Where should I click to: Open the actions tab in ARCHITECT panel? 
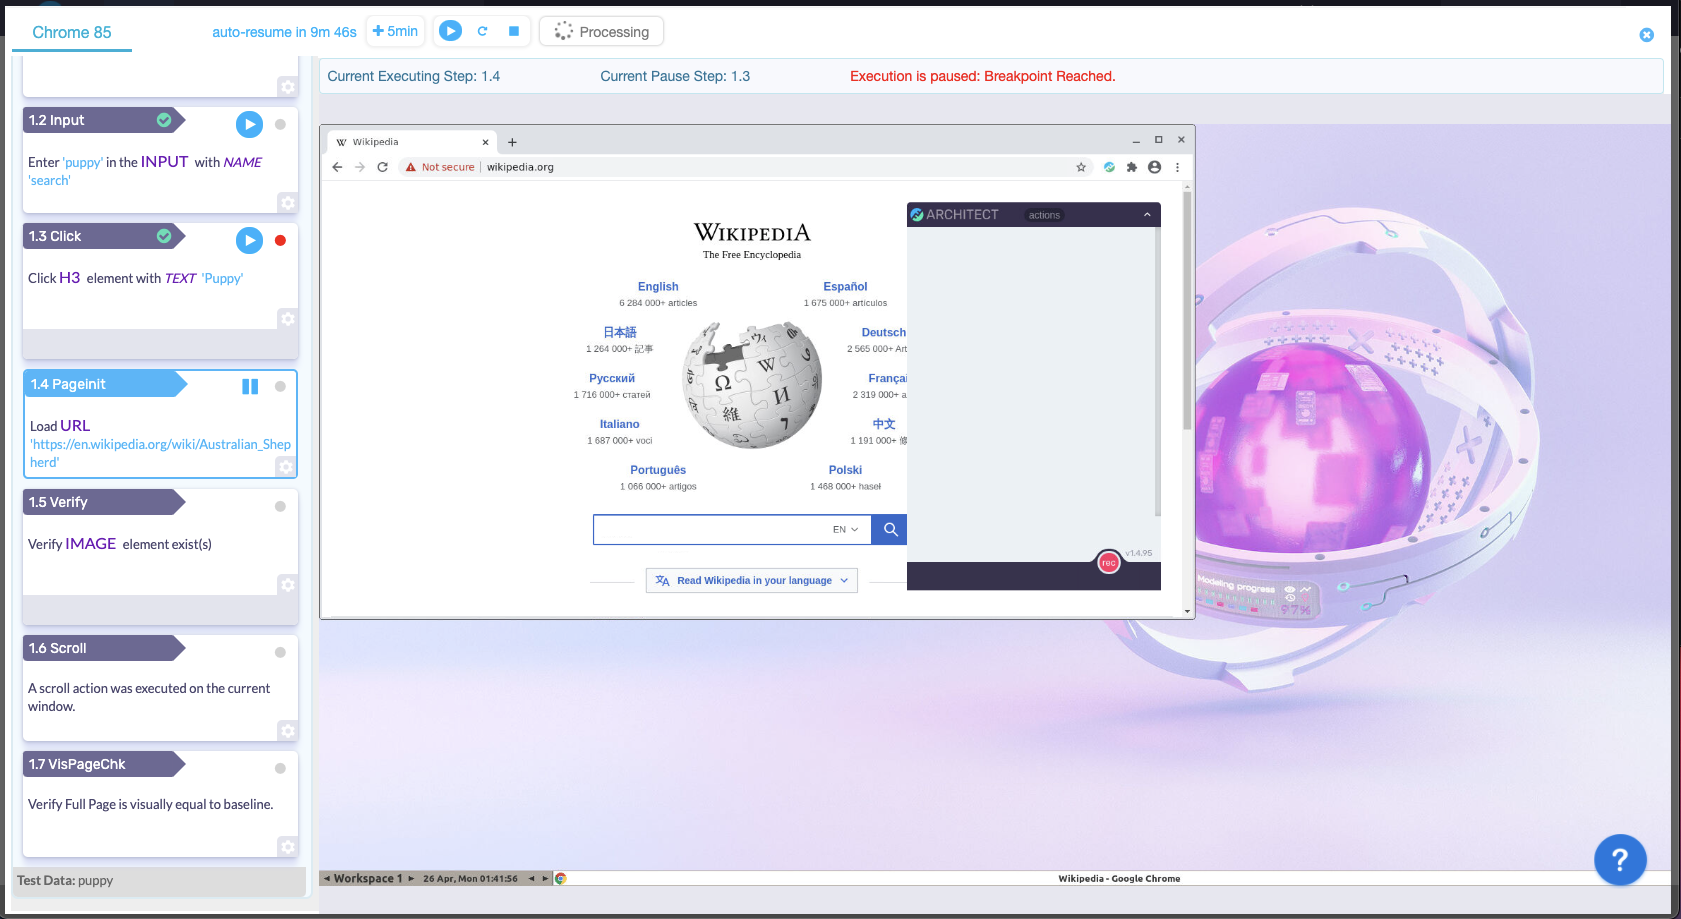(x=1044, y=215)
